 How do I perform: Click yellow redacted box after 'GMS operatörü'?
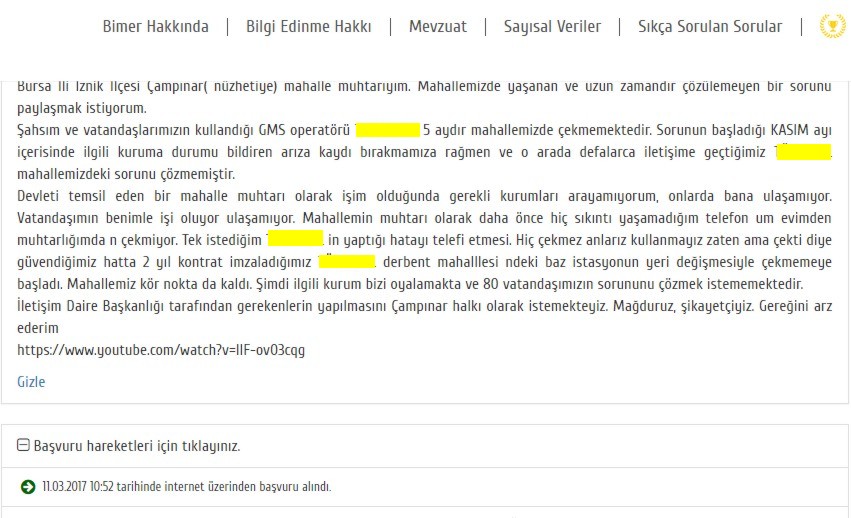click(388, 130)
